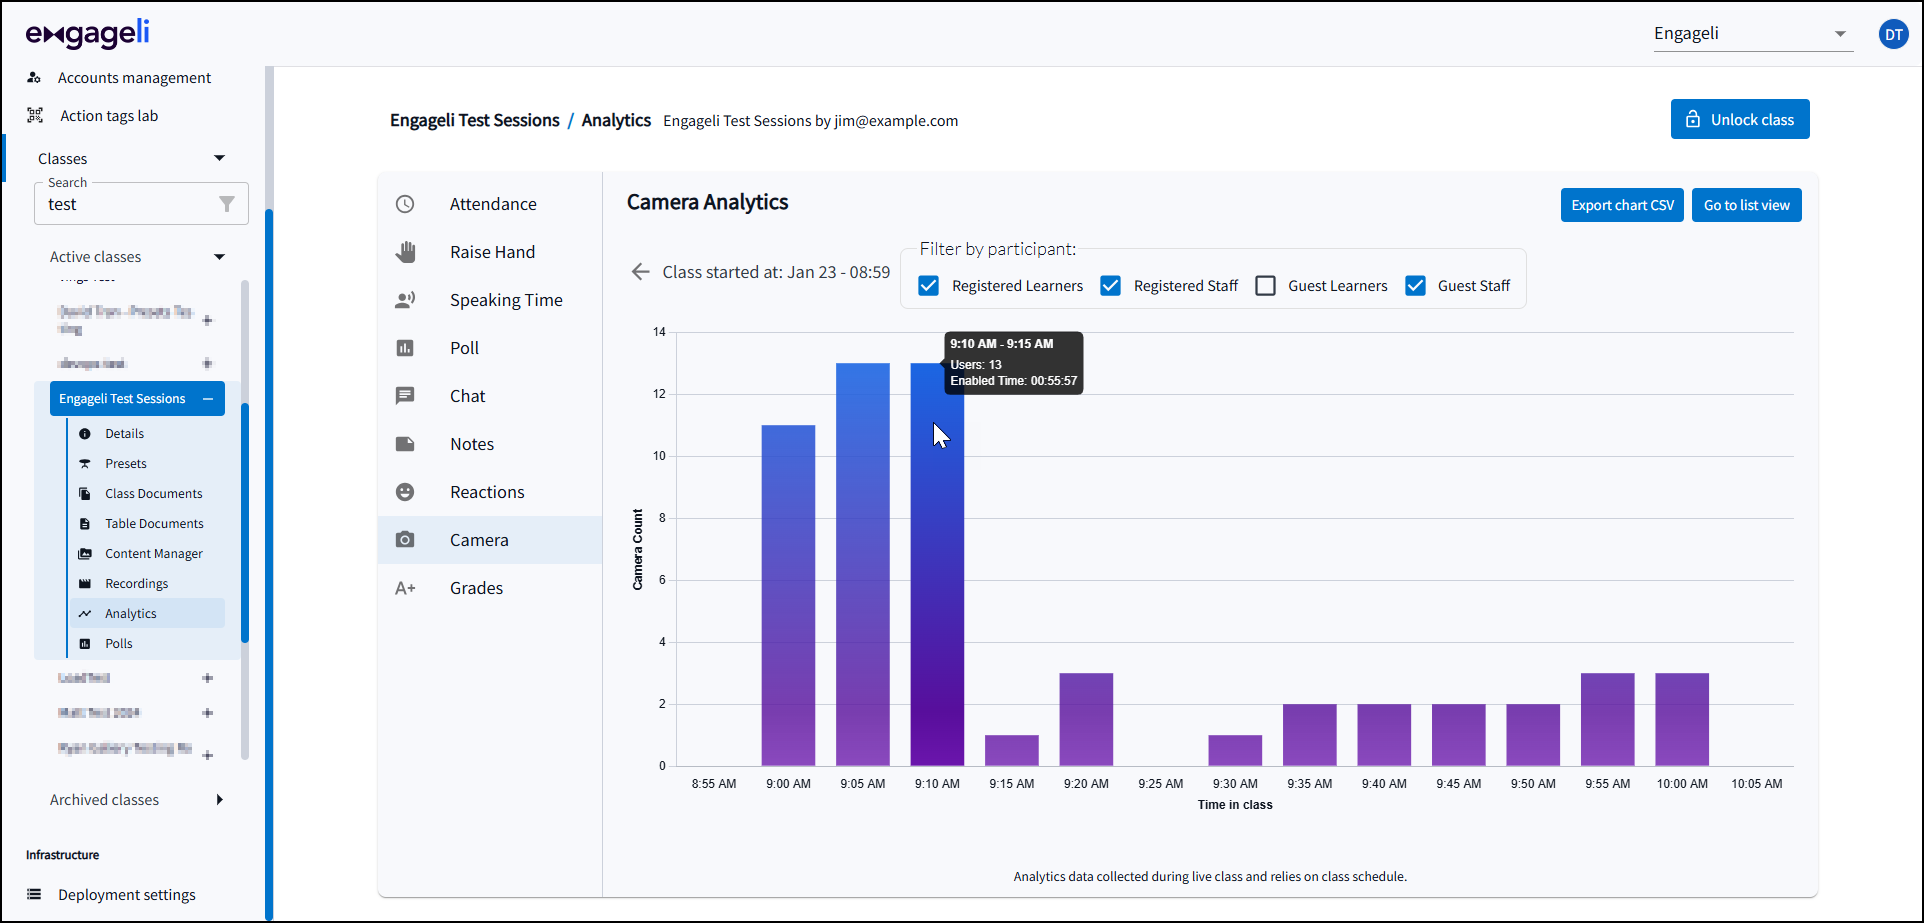Click the Table Documents icon

click(x=85, y=524)
